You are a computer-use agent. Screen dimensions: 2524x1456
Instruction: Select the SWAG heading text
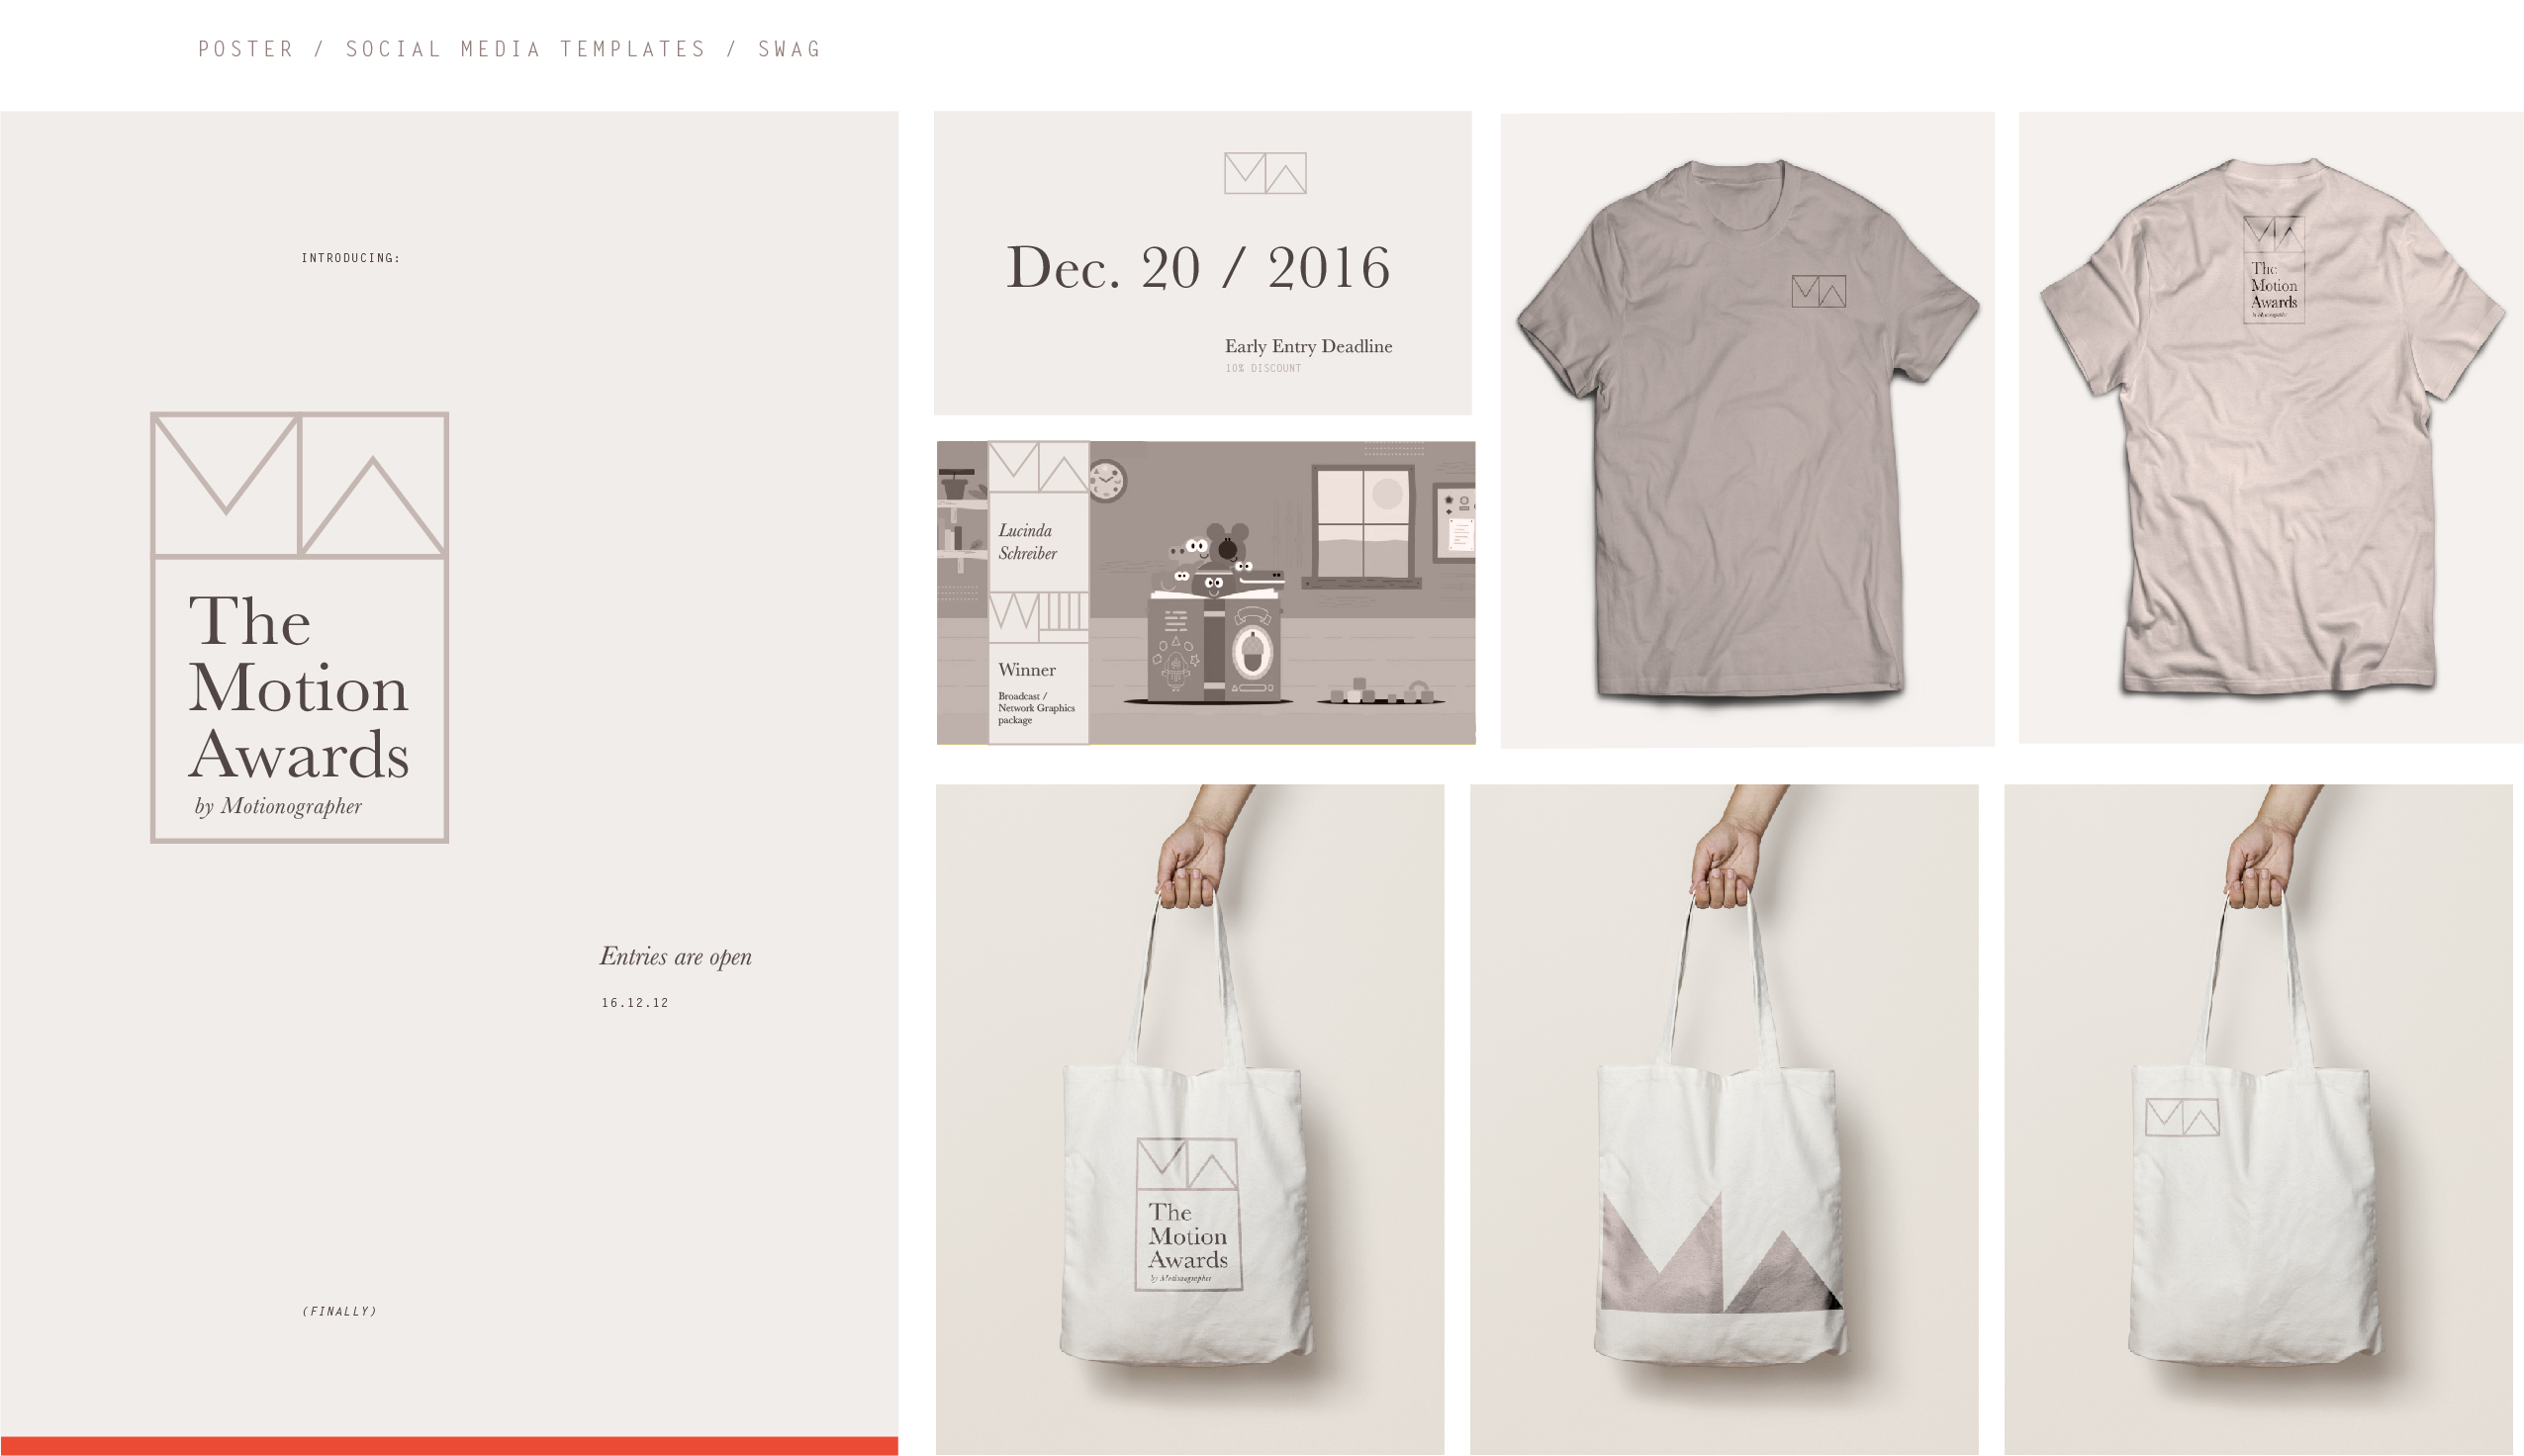[789, 49]
